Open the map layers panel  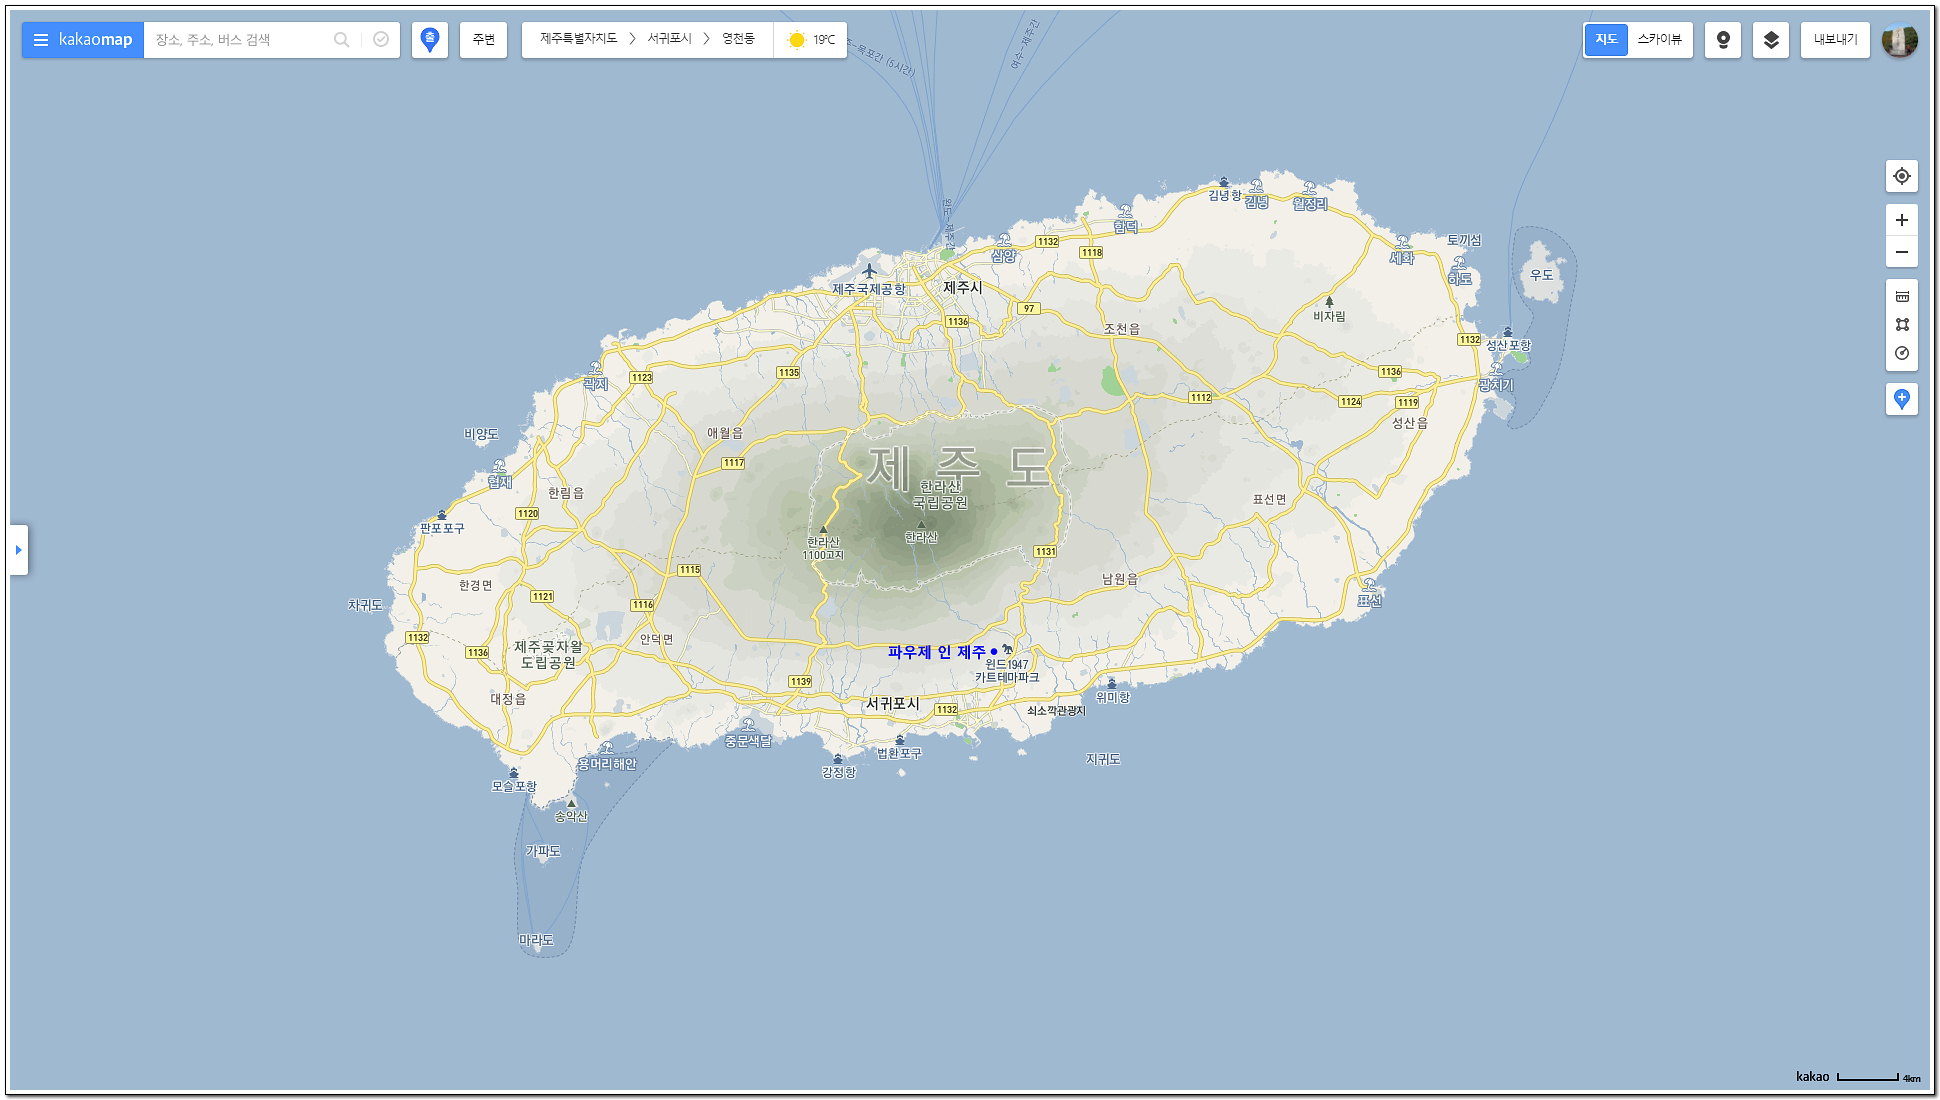pos(1771,40)
